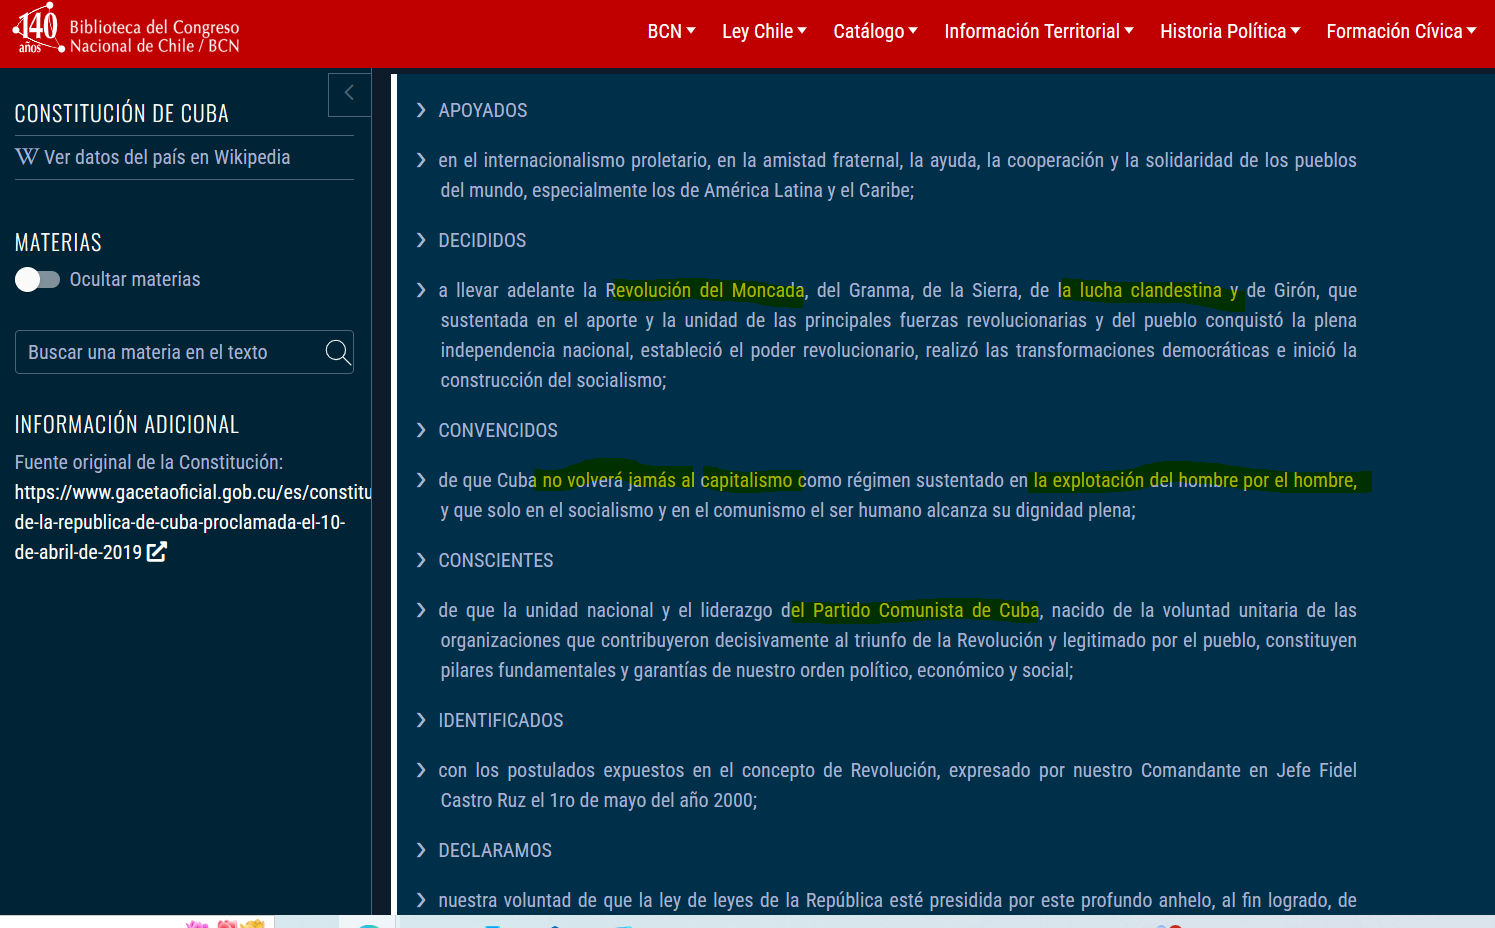The height and width of the screenshot is (928, 1495).
Task: Click the external link icon after de-abril-de-2019
Action: pos(157,552)
